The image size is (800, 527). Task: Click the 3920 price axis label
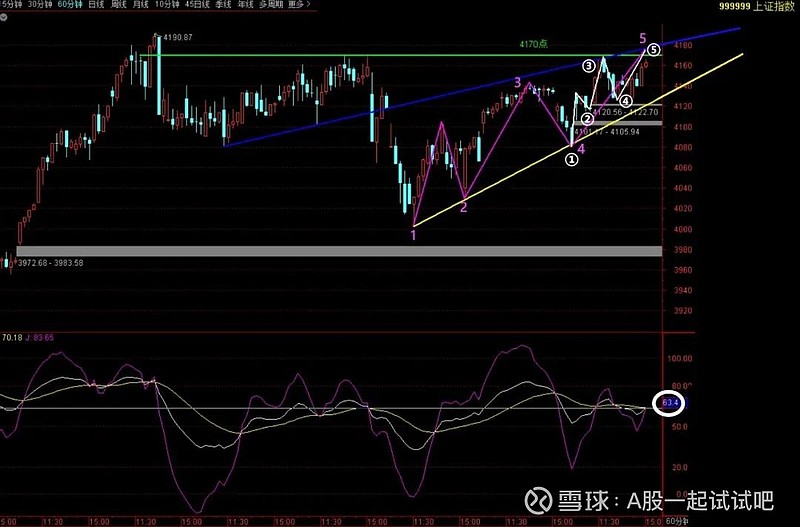682,311
